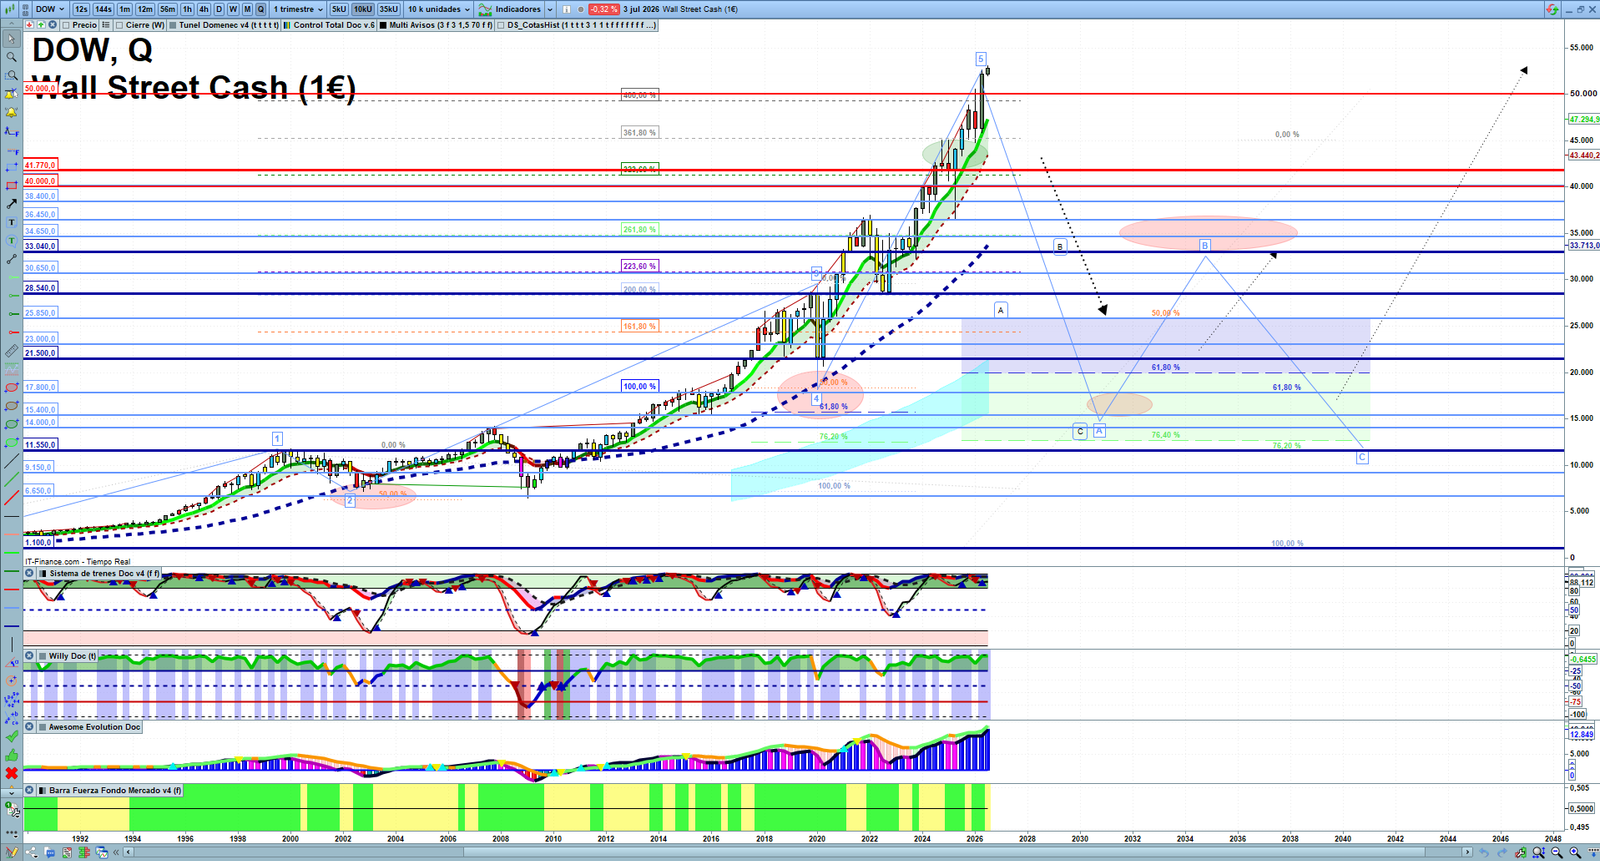Open the Indicadores chart icon
The width and height of the screenshot is (1600, 861).
(485, 9)
